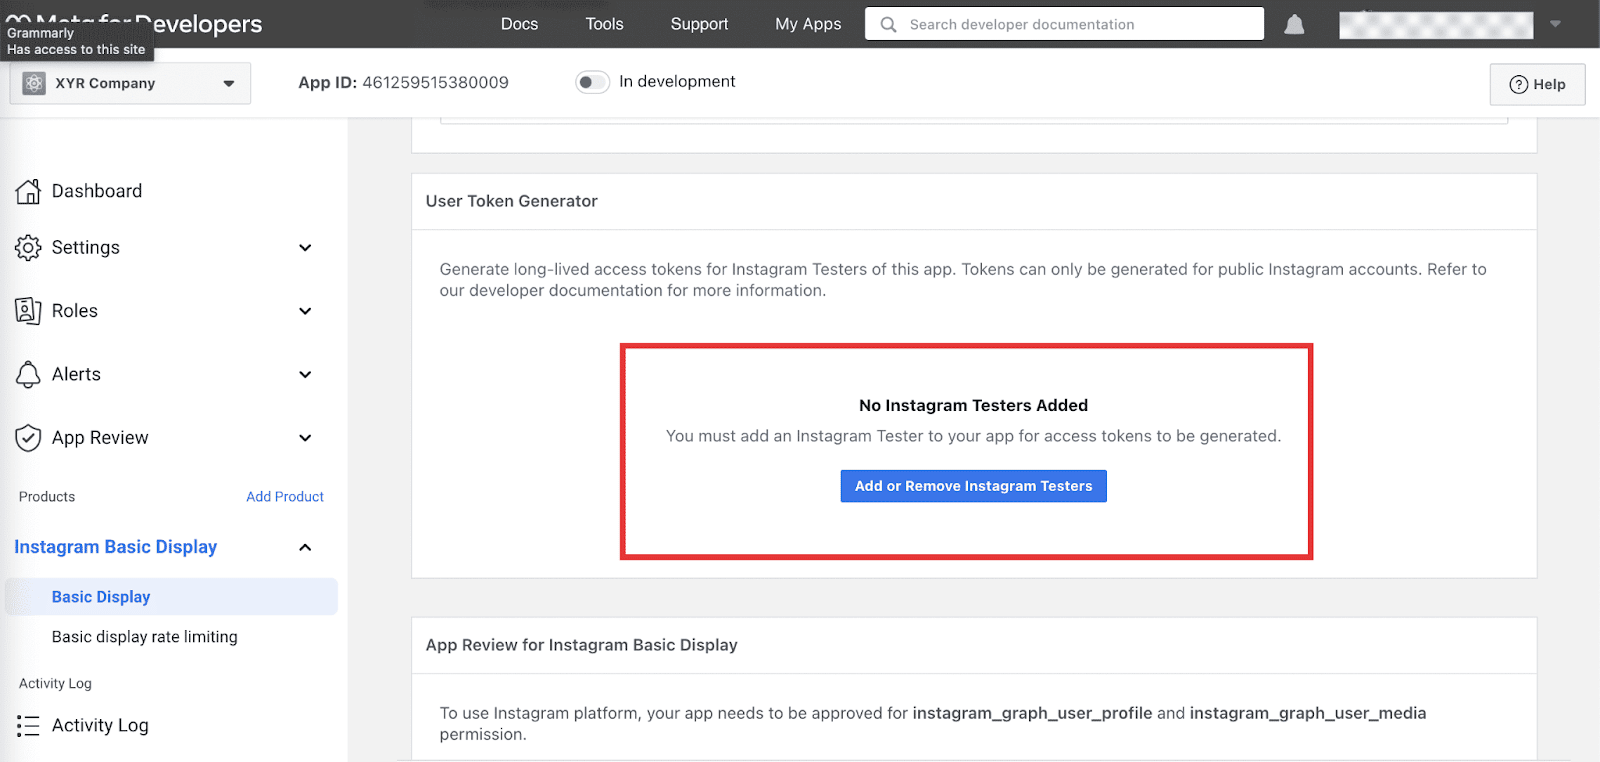Image resolution: width=1600 pixels, height=762 pixels.
Task: Expand the Roles menu chevron
Action: (305, 311)
